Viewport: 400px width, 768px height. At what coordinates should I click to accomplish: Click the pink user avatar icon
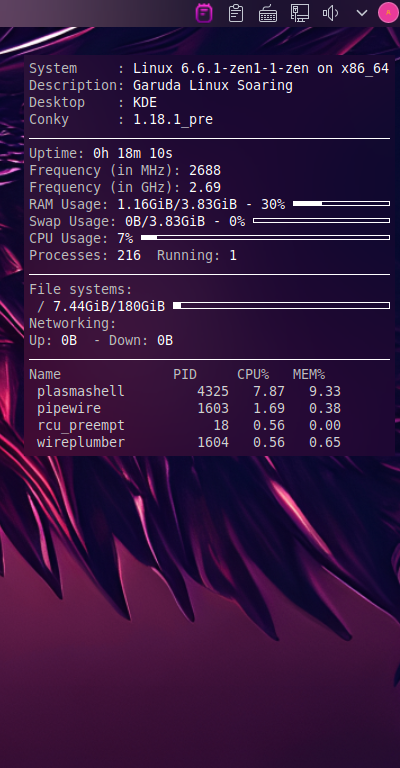(388, 13)
